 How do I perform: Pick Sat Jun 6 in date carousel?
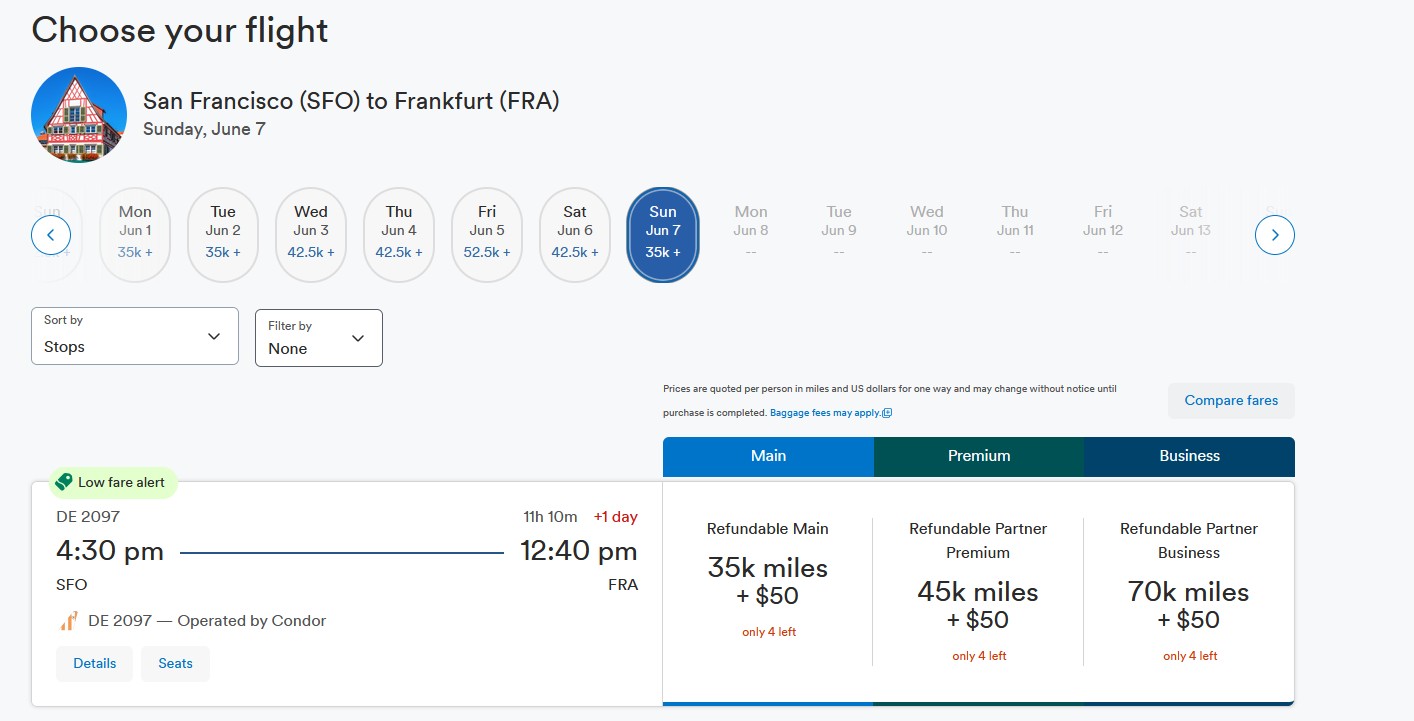575,234
